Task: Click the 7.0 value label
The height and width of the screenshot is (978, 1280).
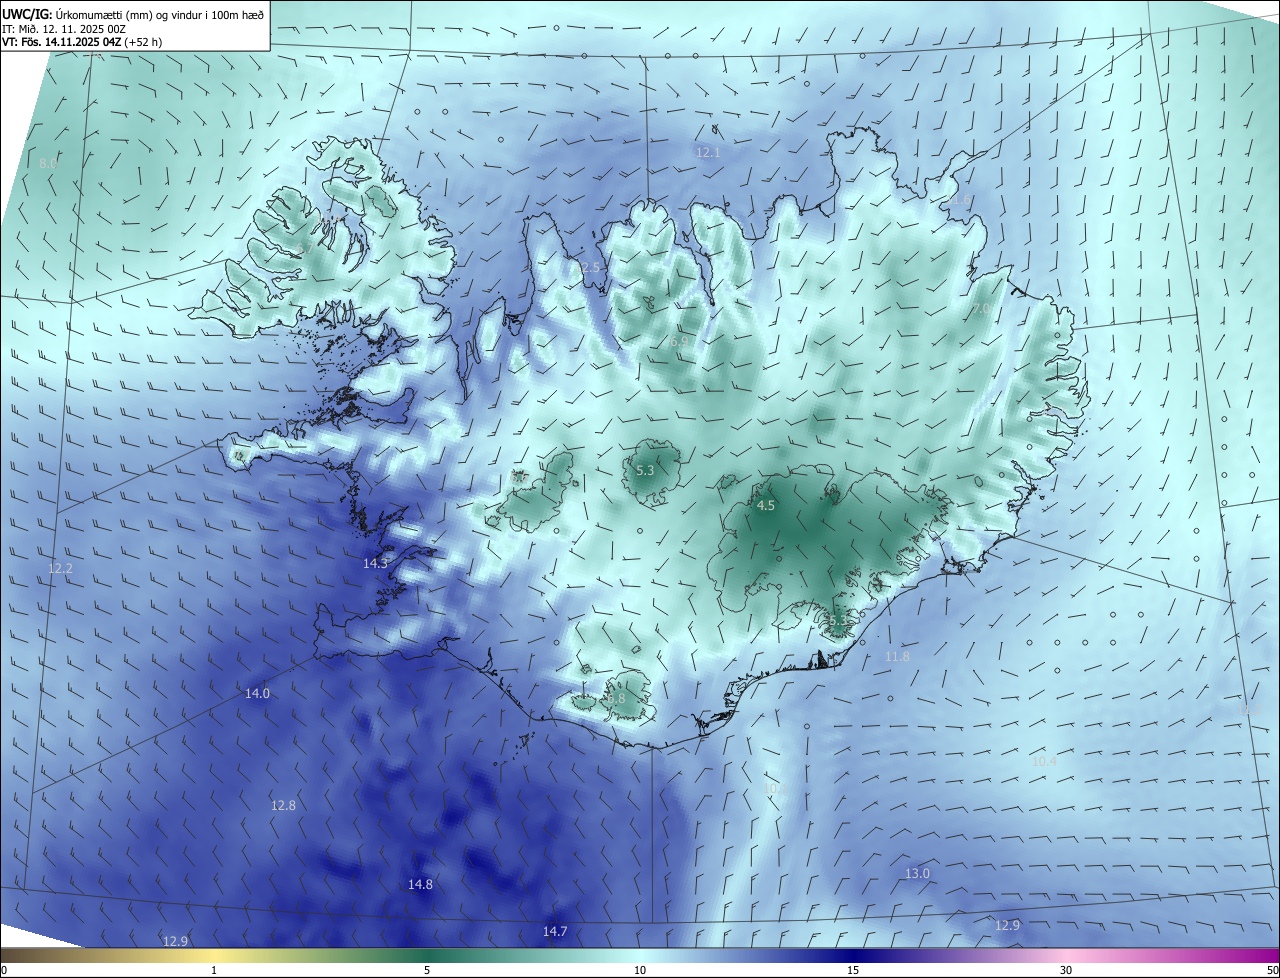Action: click(x=982, y=309)
